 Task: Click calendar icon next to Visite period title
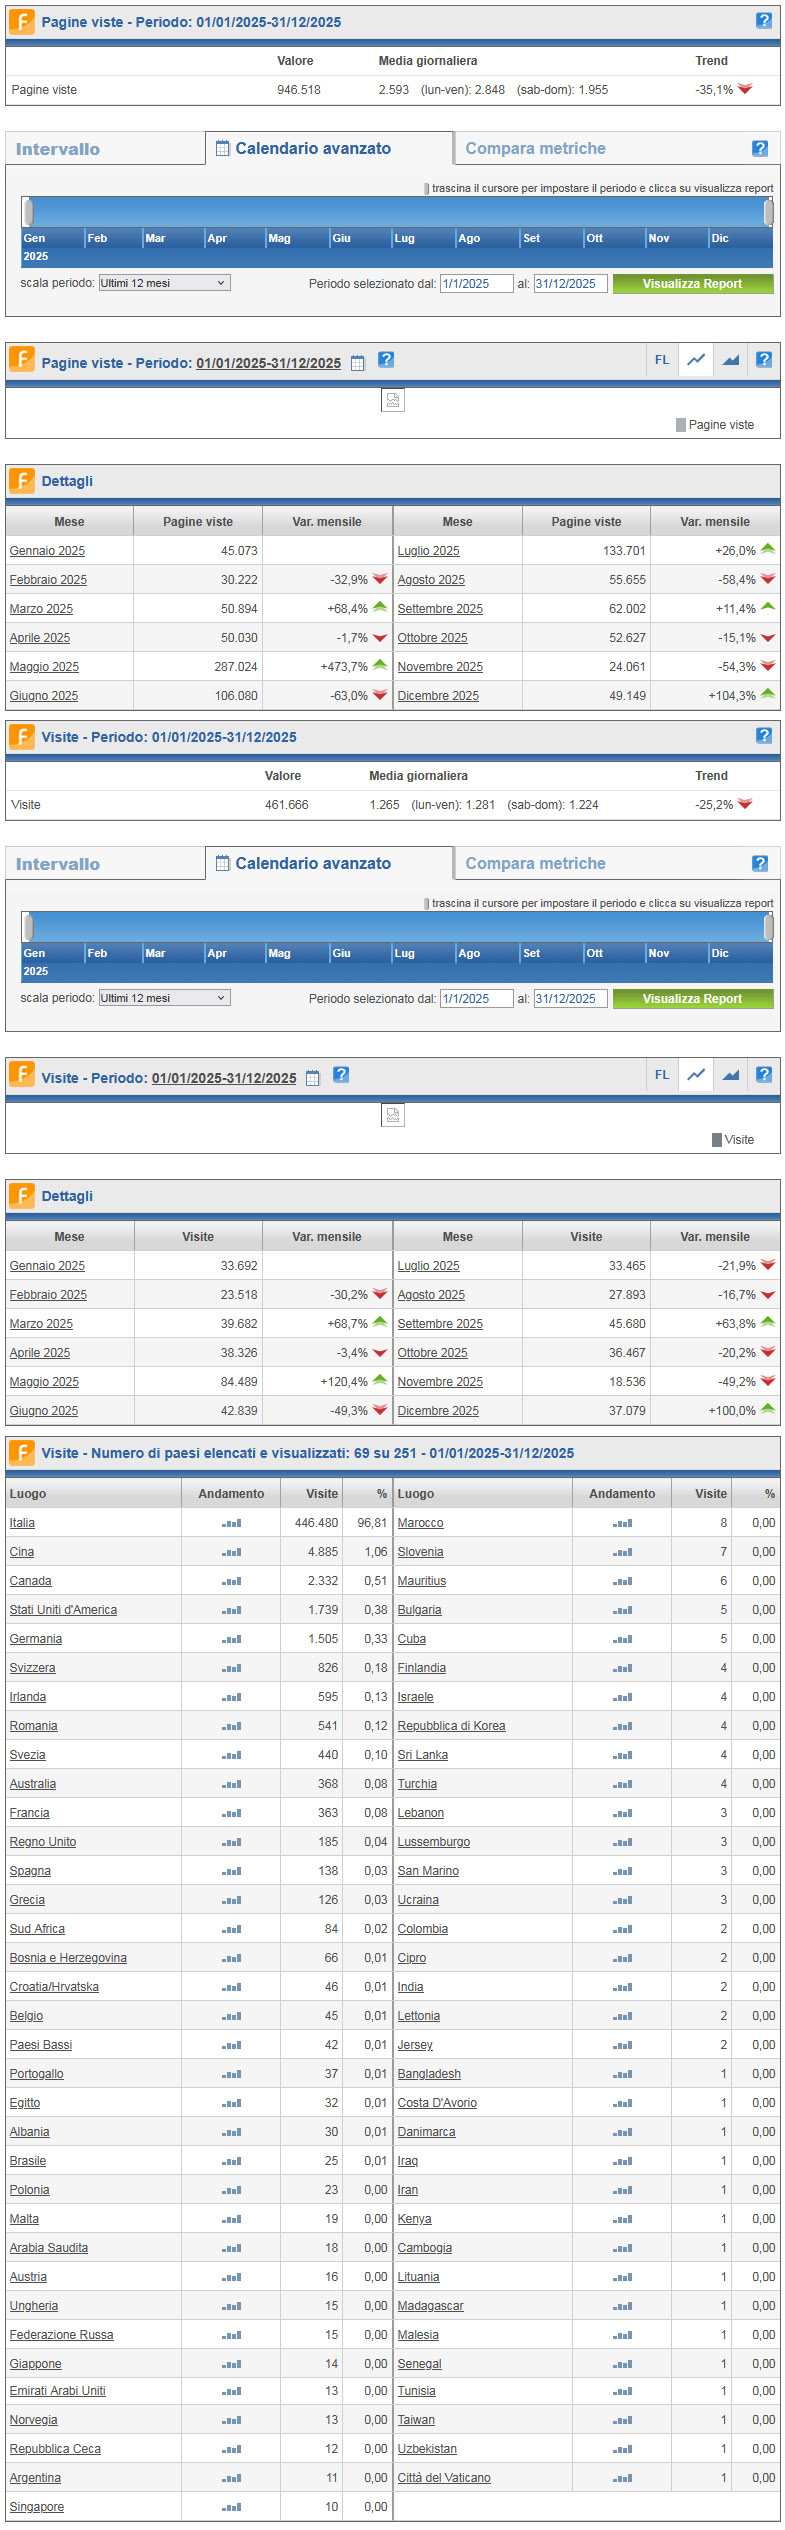pos(313,1078)
